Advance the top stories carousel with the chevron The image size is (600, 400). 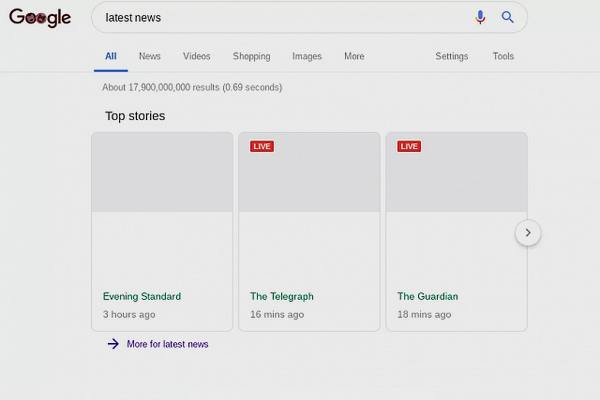[528, 233]
